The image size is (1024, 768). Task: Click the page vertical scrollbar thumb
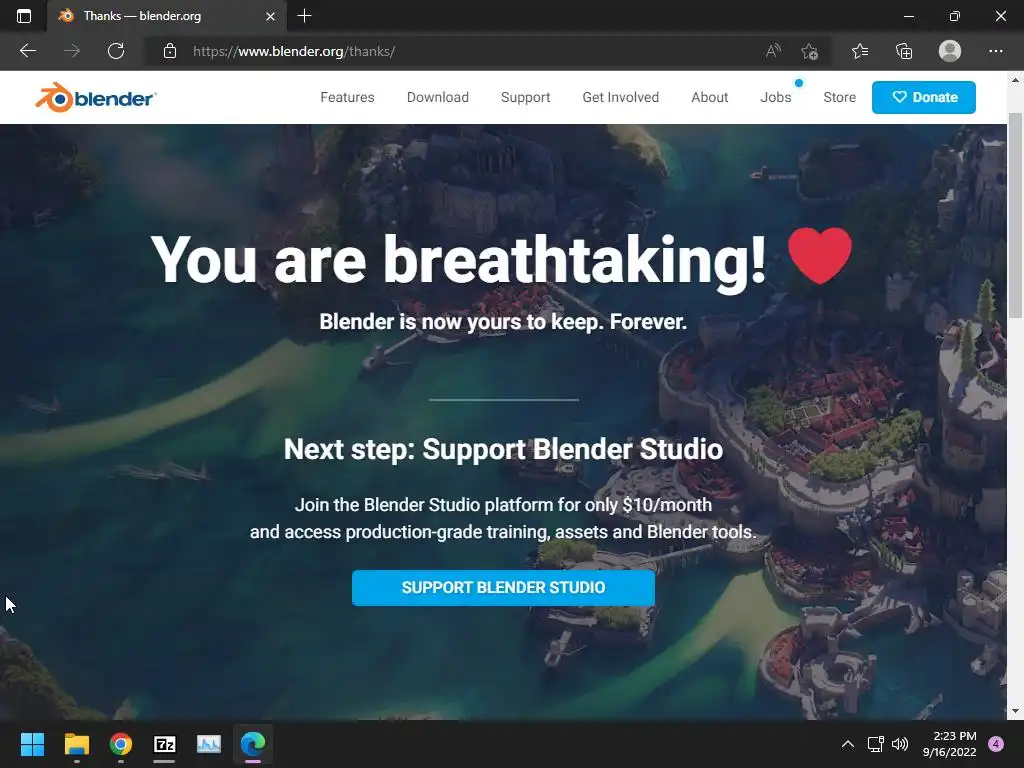1016,216
